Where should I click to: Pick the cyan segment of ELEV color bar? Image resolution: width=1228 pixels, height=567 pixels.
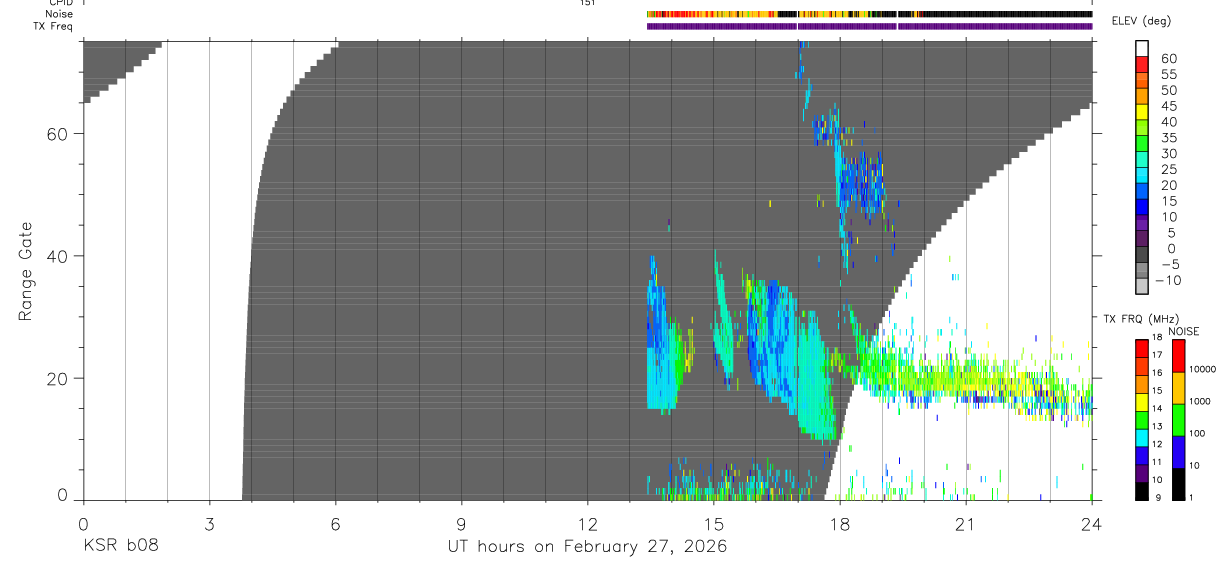[1143, 175]
